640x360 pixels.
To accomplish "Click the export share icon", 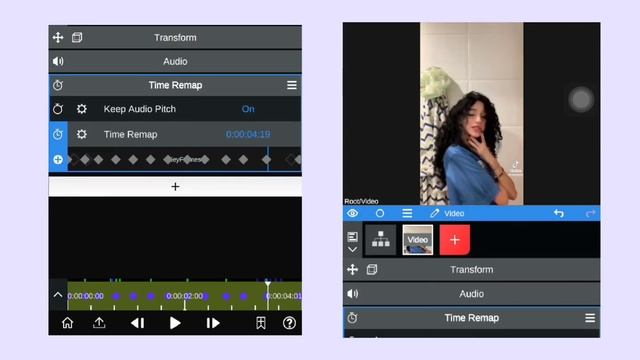I will (99, 323).
